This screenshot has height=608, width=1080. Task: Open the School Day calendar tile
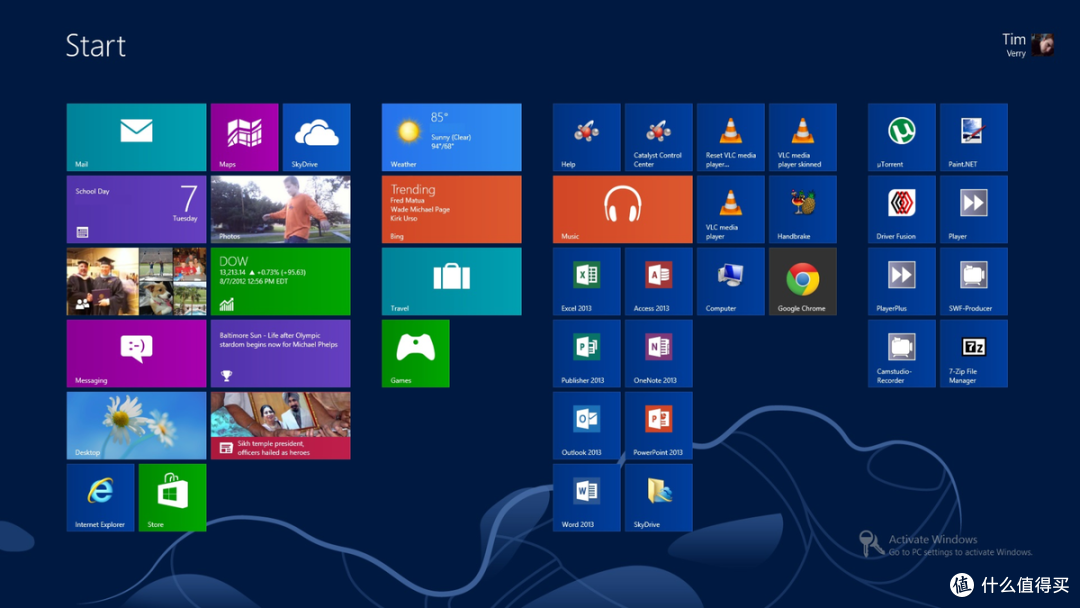click(x=136, y=209)
